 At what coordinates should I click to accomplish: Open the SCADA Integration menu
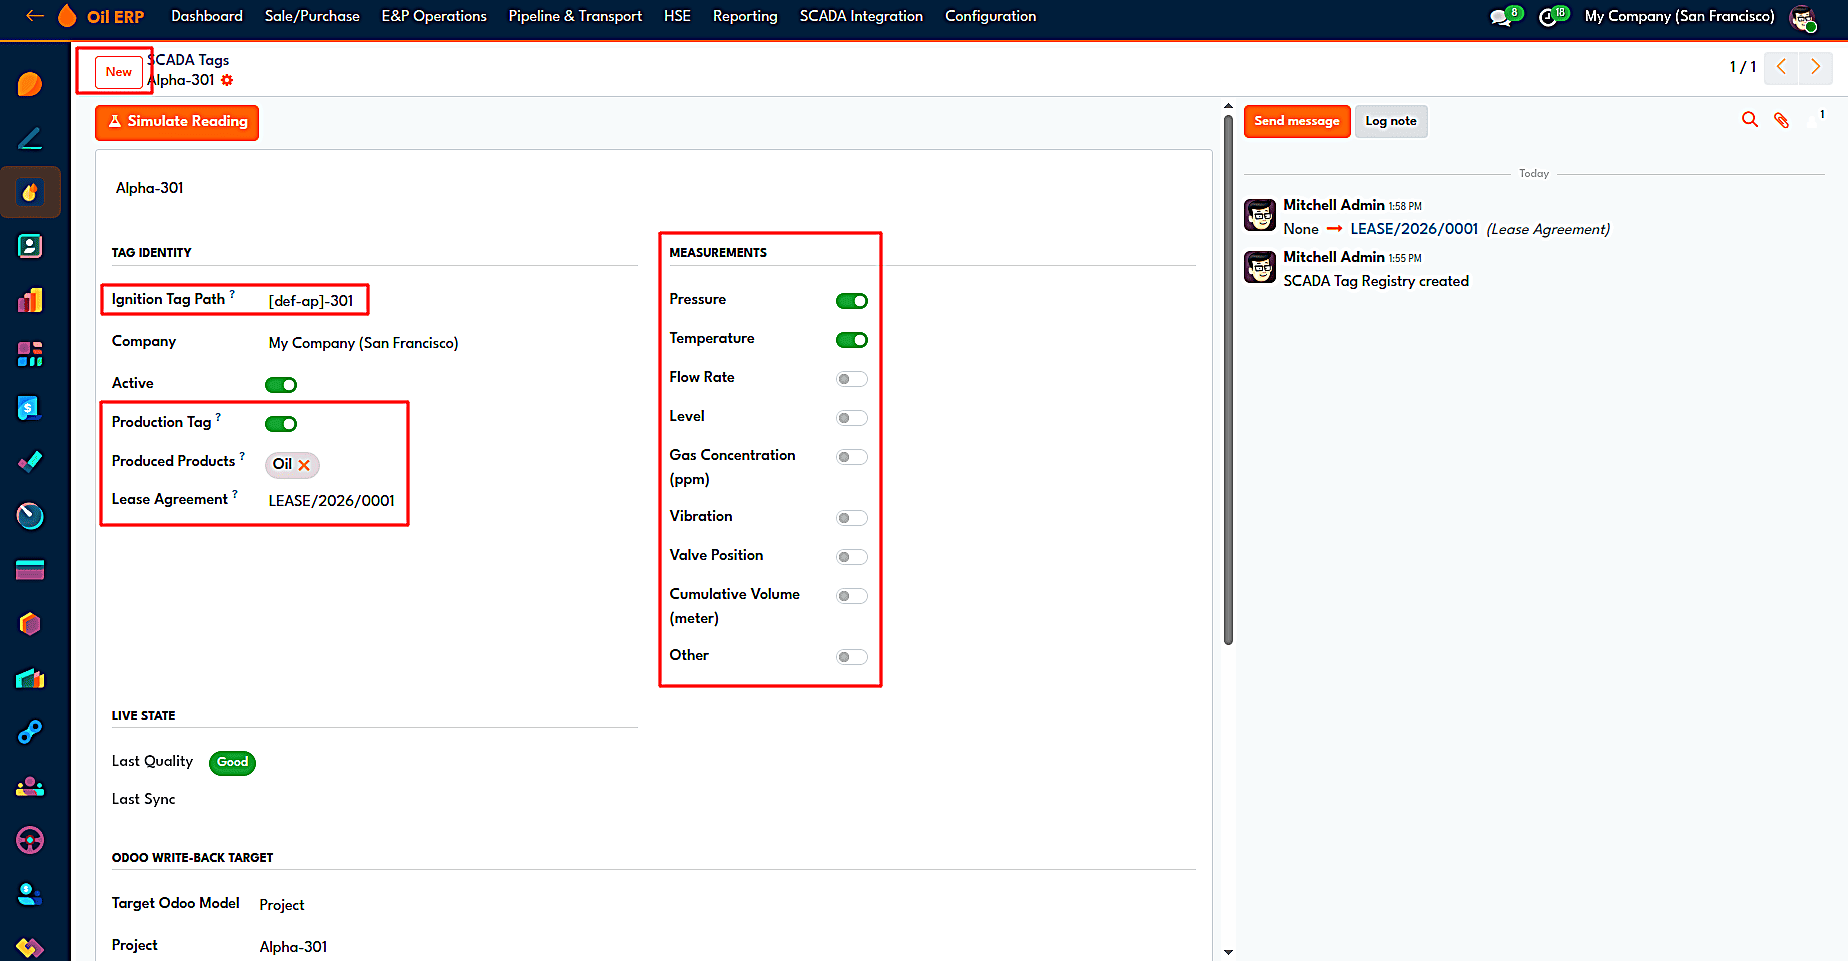point(861,16)
